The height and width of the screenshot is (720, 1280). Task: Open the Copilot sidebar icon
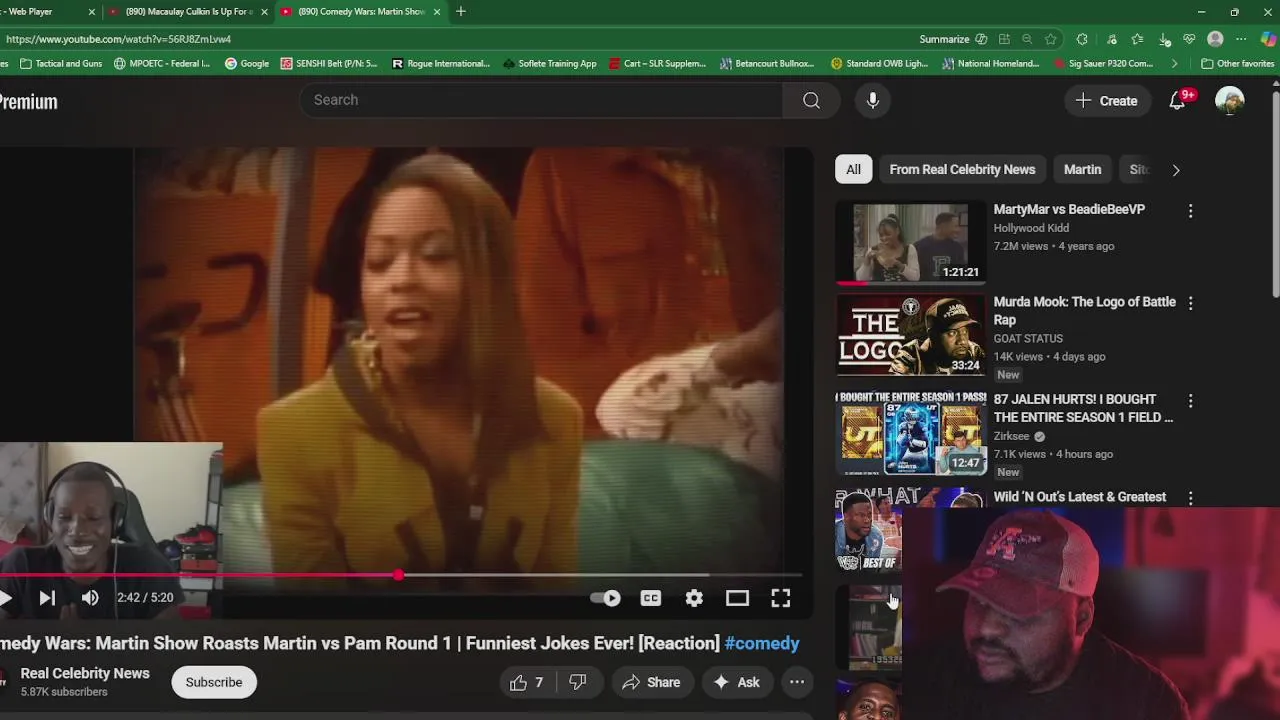(x=1268, y=39)
